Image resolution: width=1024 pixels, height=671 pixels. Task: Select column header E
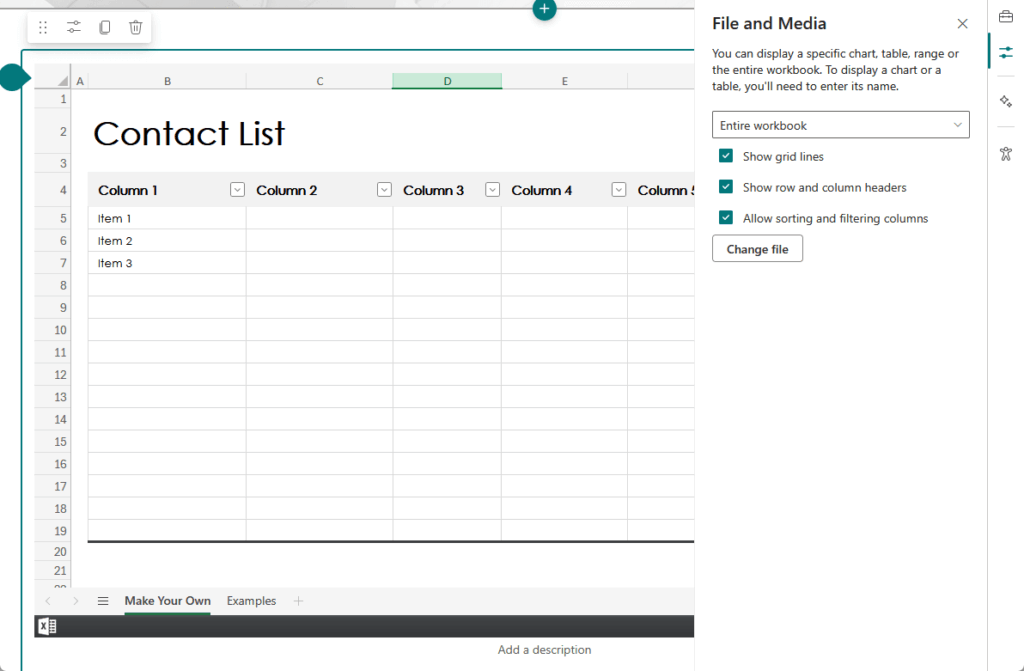(564, 81)
